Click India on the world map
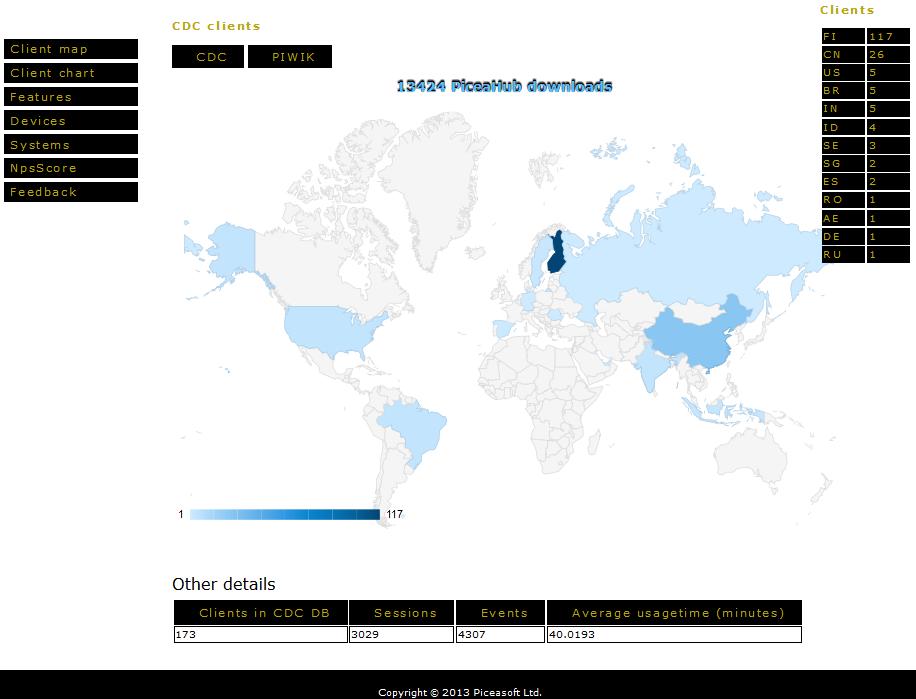916x699 pixels. click(650, 368)
